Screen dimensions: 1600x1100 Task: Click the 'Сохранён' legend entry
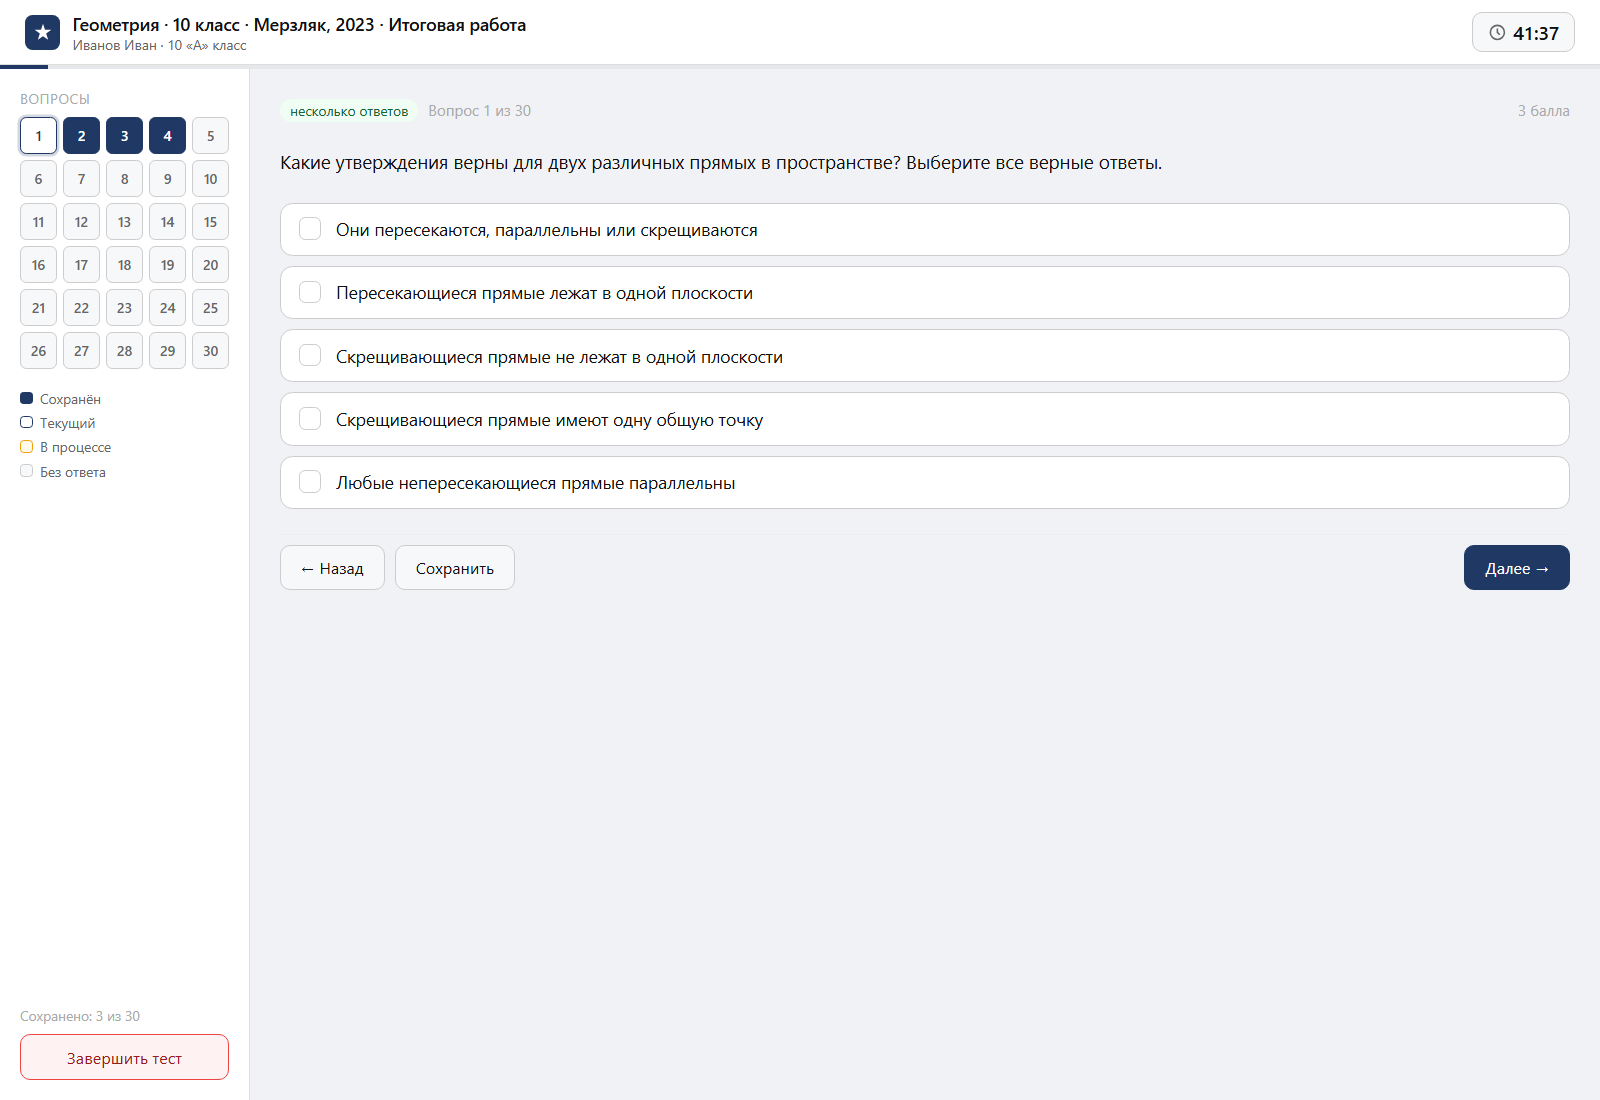(61, 399)
